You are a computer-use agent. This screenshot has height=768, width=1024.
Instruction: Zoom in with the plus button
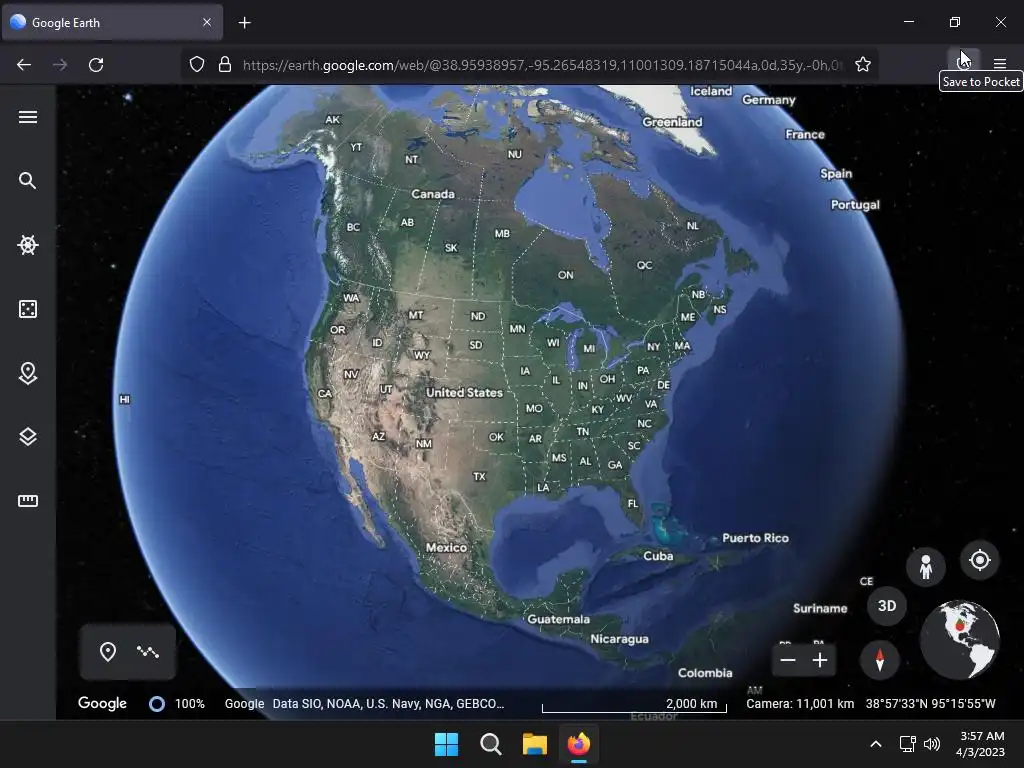click(x=820, y=660)
